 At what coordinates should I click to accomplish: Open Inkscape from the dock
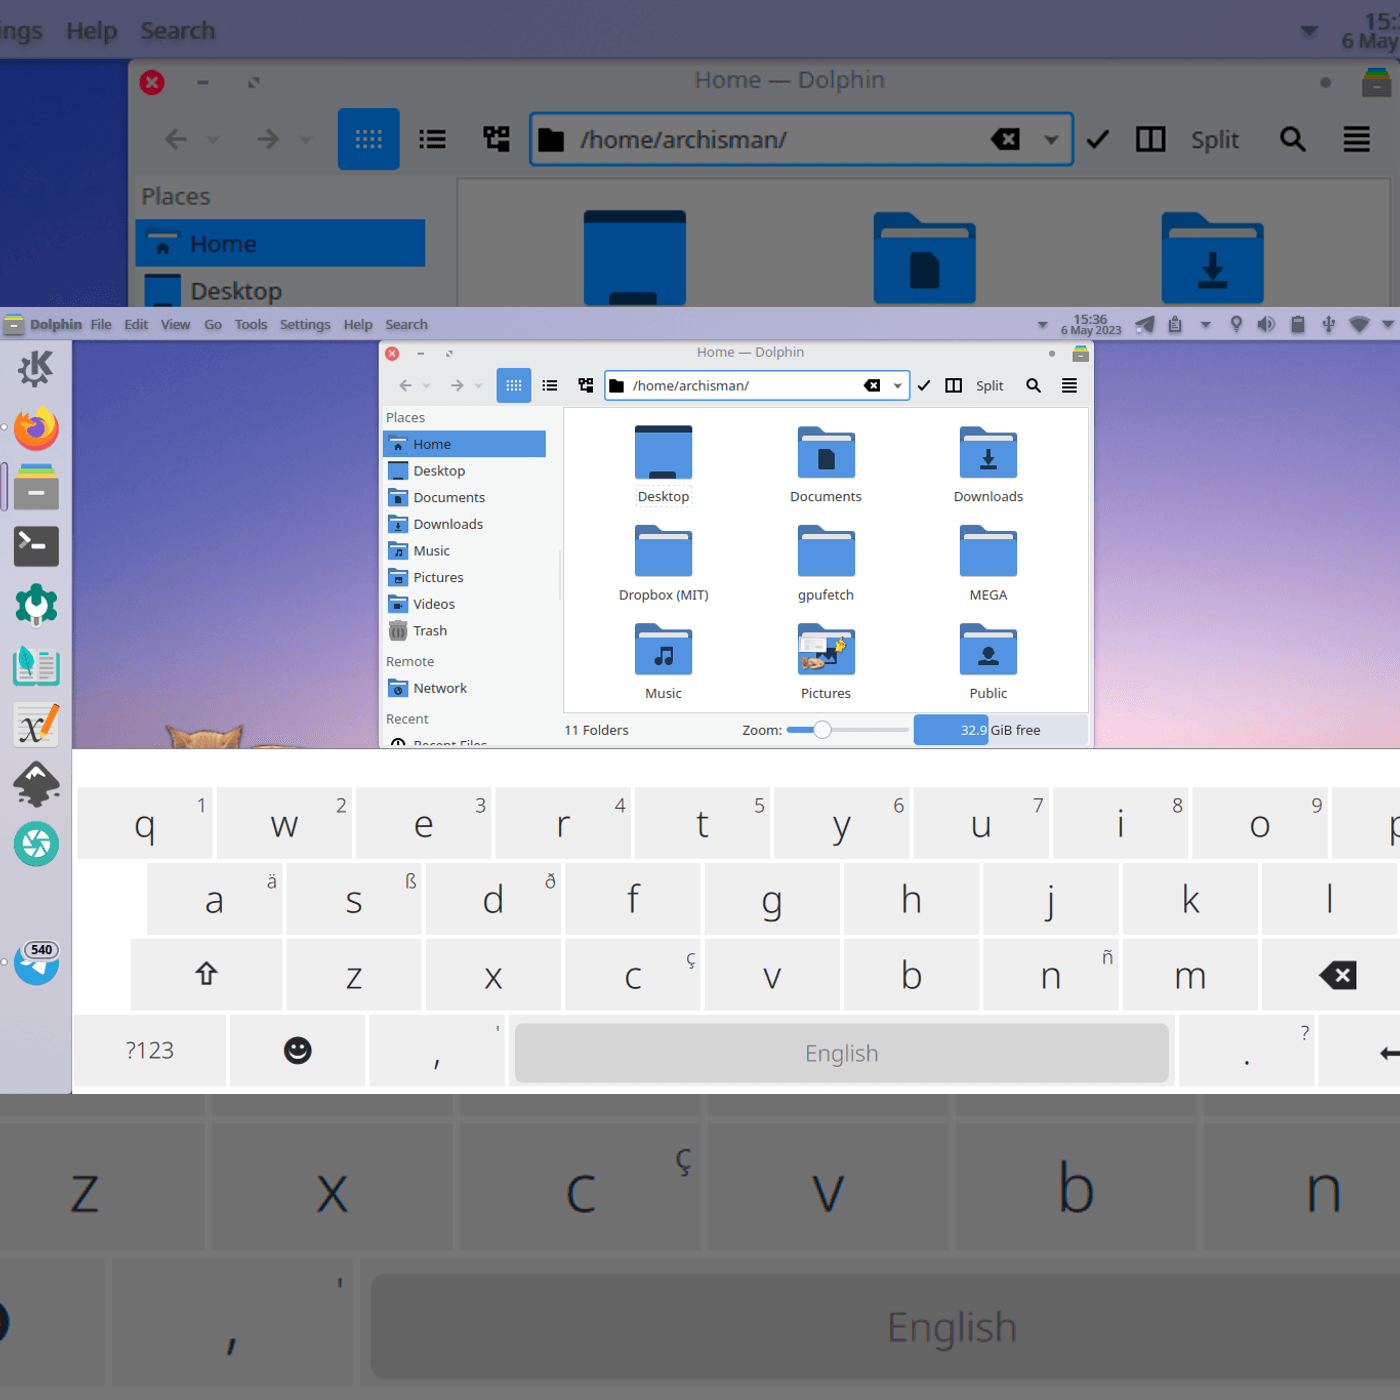click(x=36, y=785)
